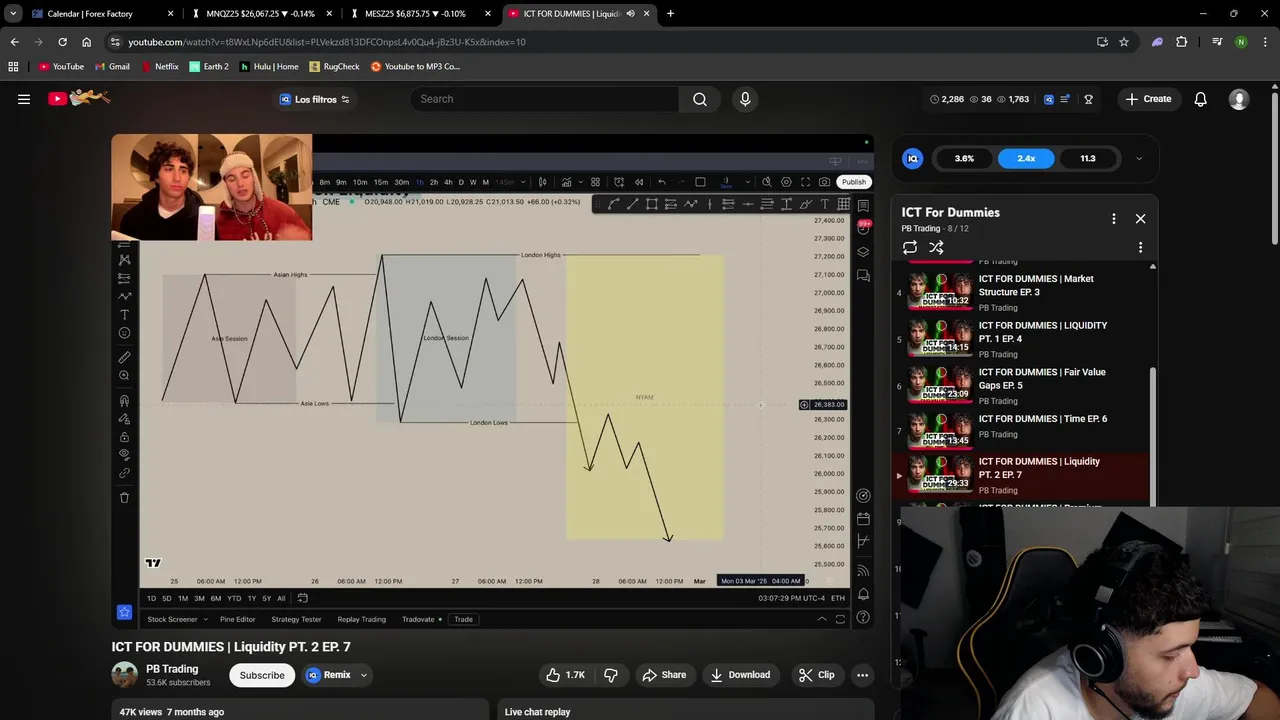Toggle shuffle playlist
Screen dimensions: 1280x720
point(936,247)
